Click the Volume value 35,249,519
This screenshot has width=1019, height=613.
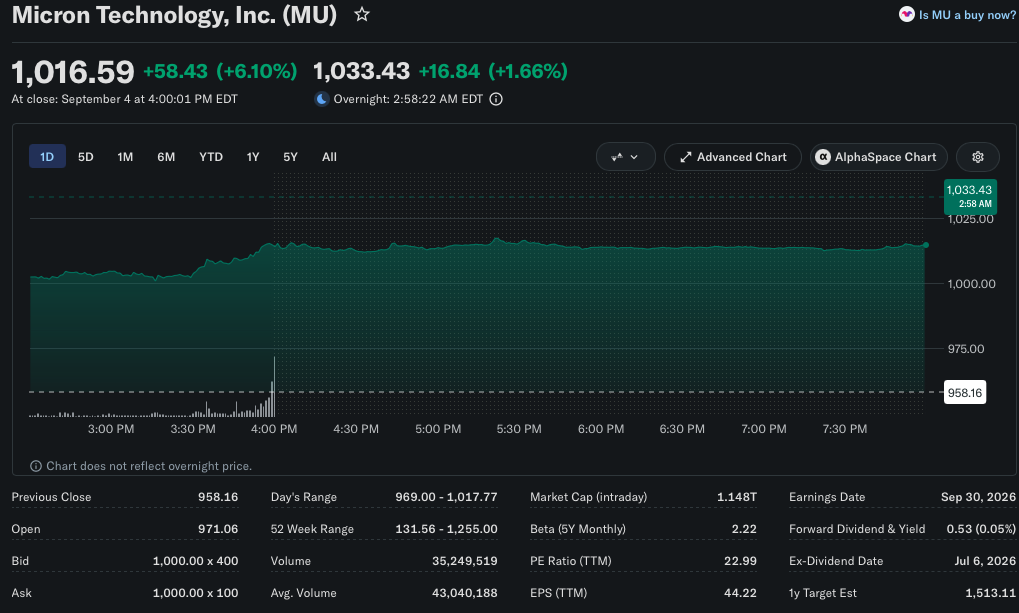pos(465,560)
